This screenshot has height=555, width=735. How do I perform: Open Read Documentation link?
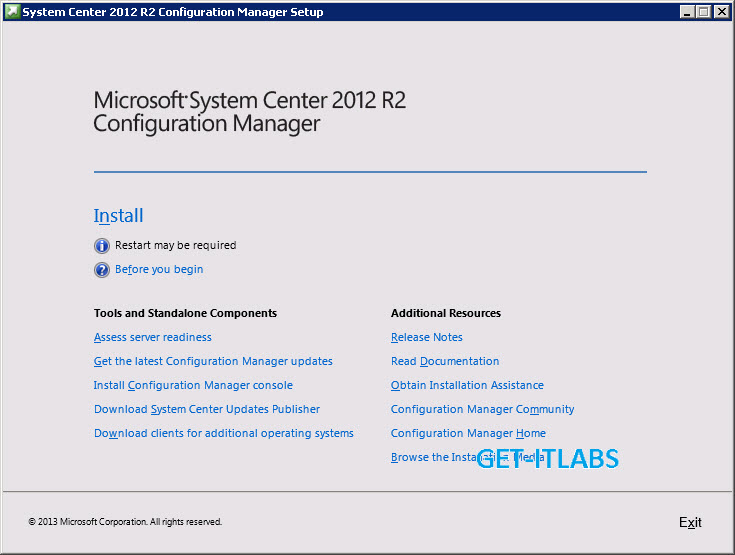(445, 361)
